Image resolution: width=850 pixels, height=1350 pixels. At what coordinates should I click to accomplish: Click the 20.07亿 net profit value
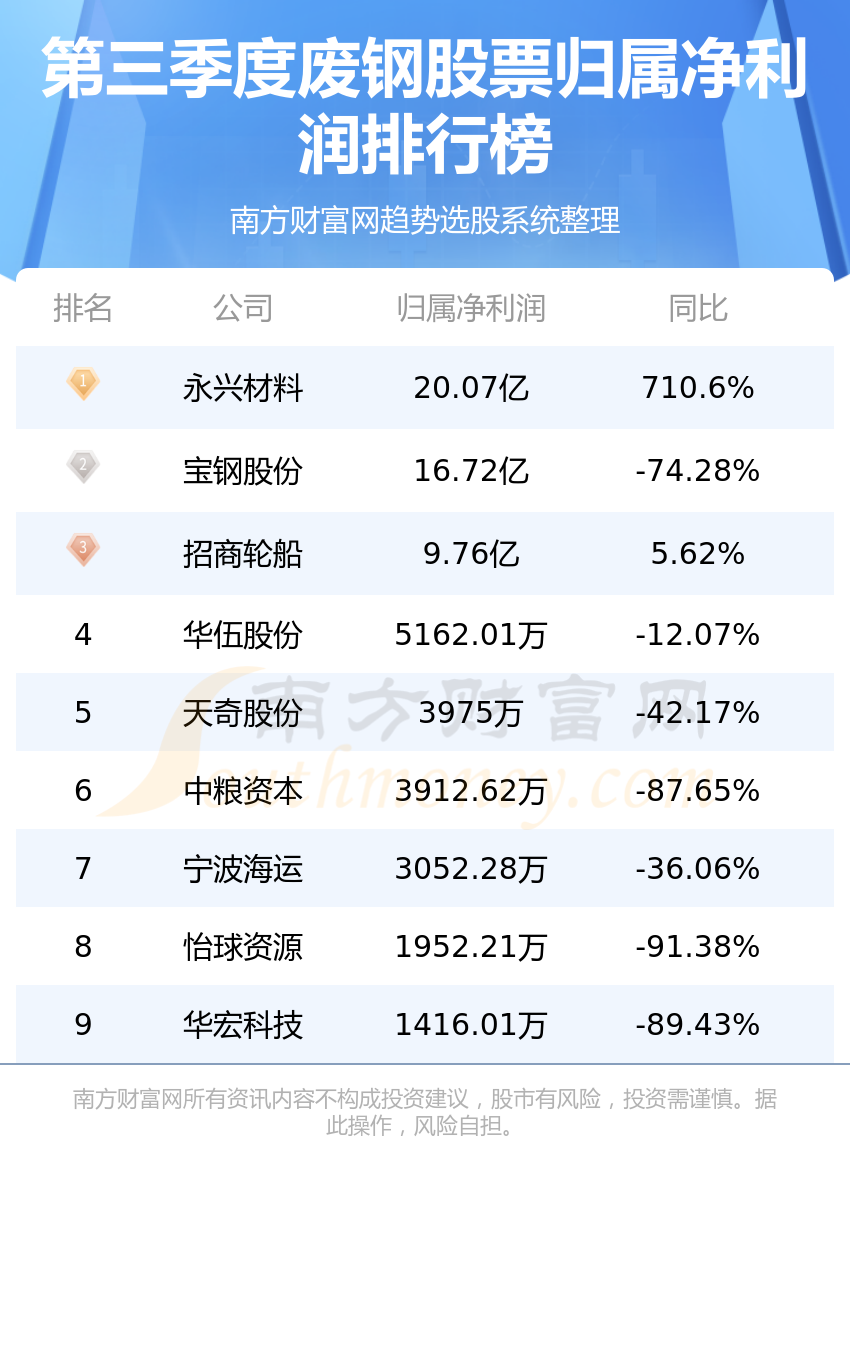coord(471,388)
